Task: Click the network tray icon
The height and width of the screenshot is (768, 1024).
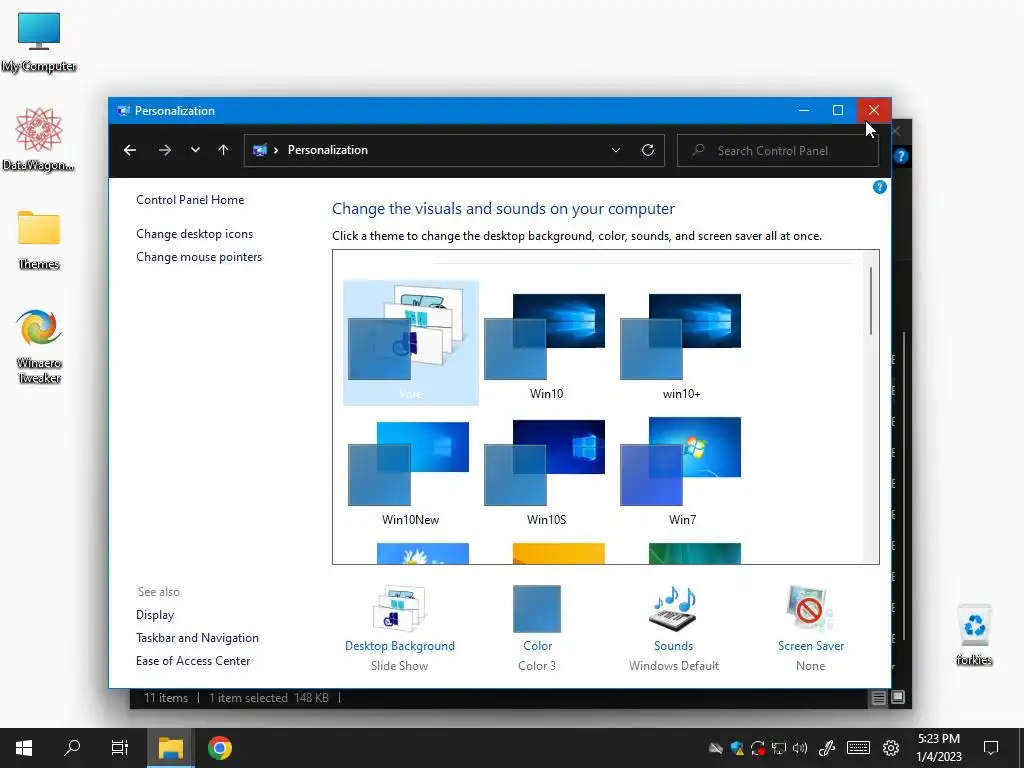Action: [779, 748]
